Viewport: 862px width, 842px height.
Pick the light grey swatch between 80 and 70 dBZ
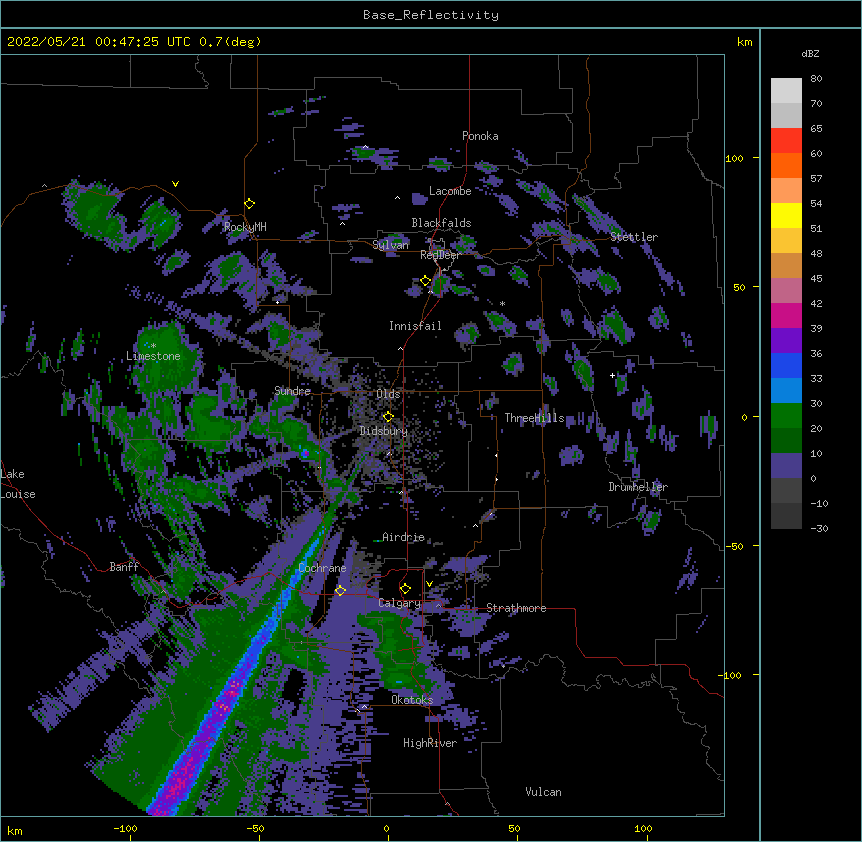tap(786, 91)
